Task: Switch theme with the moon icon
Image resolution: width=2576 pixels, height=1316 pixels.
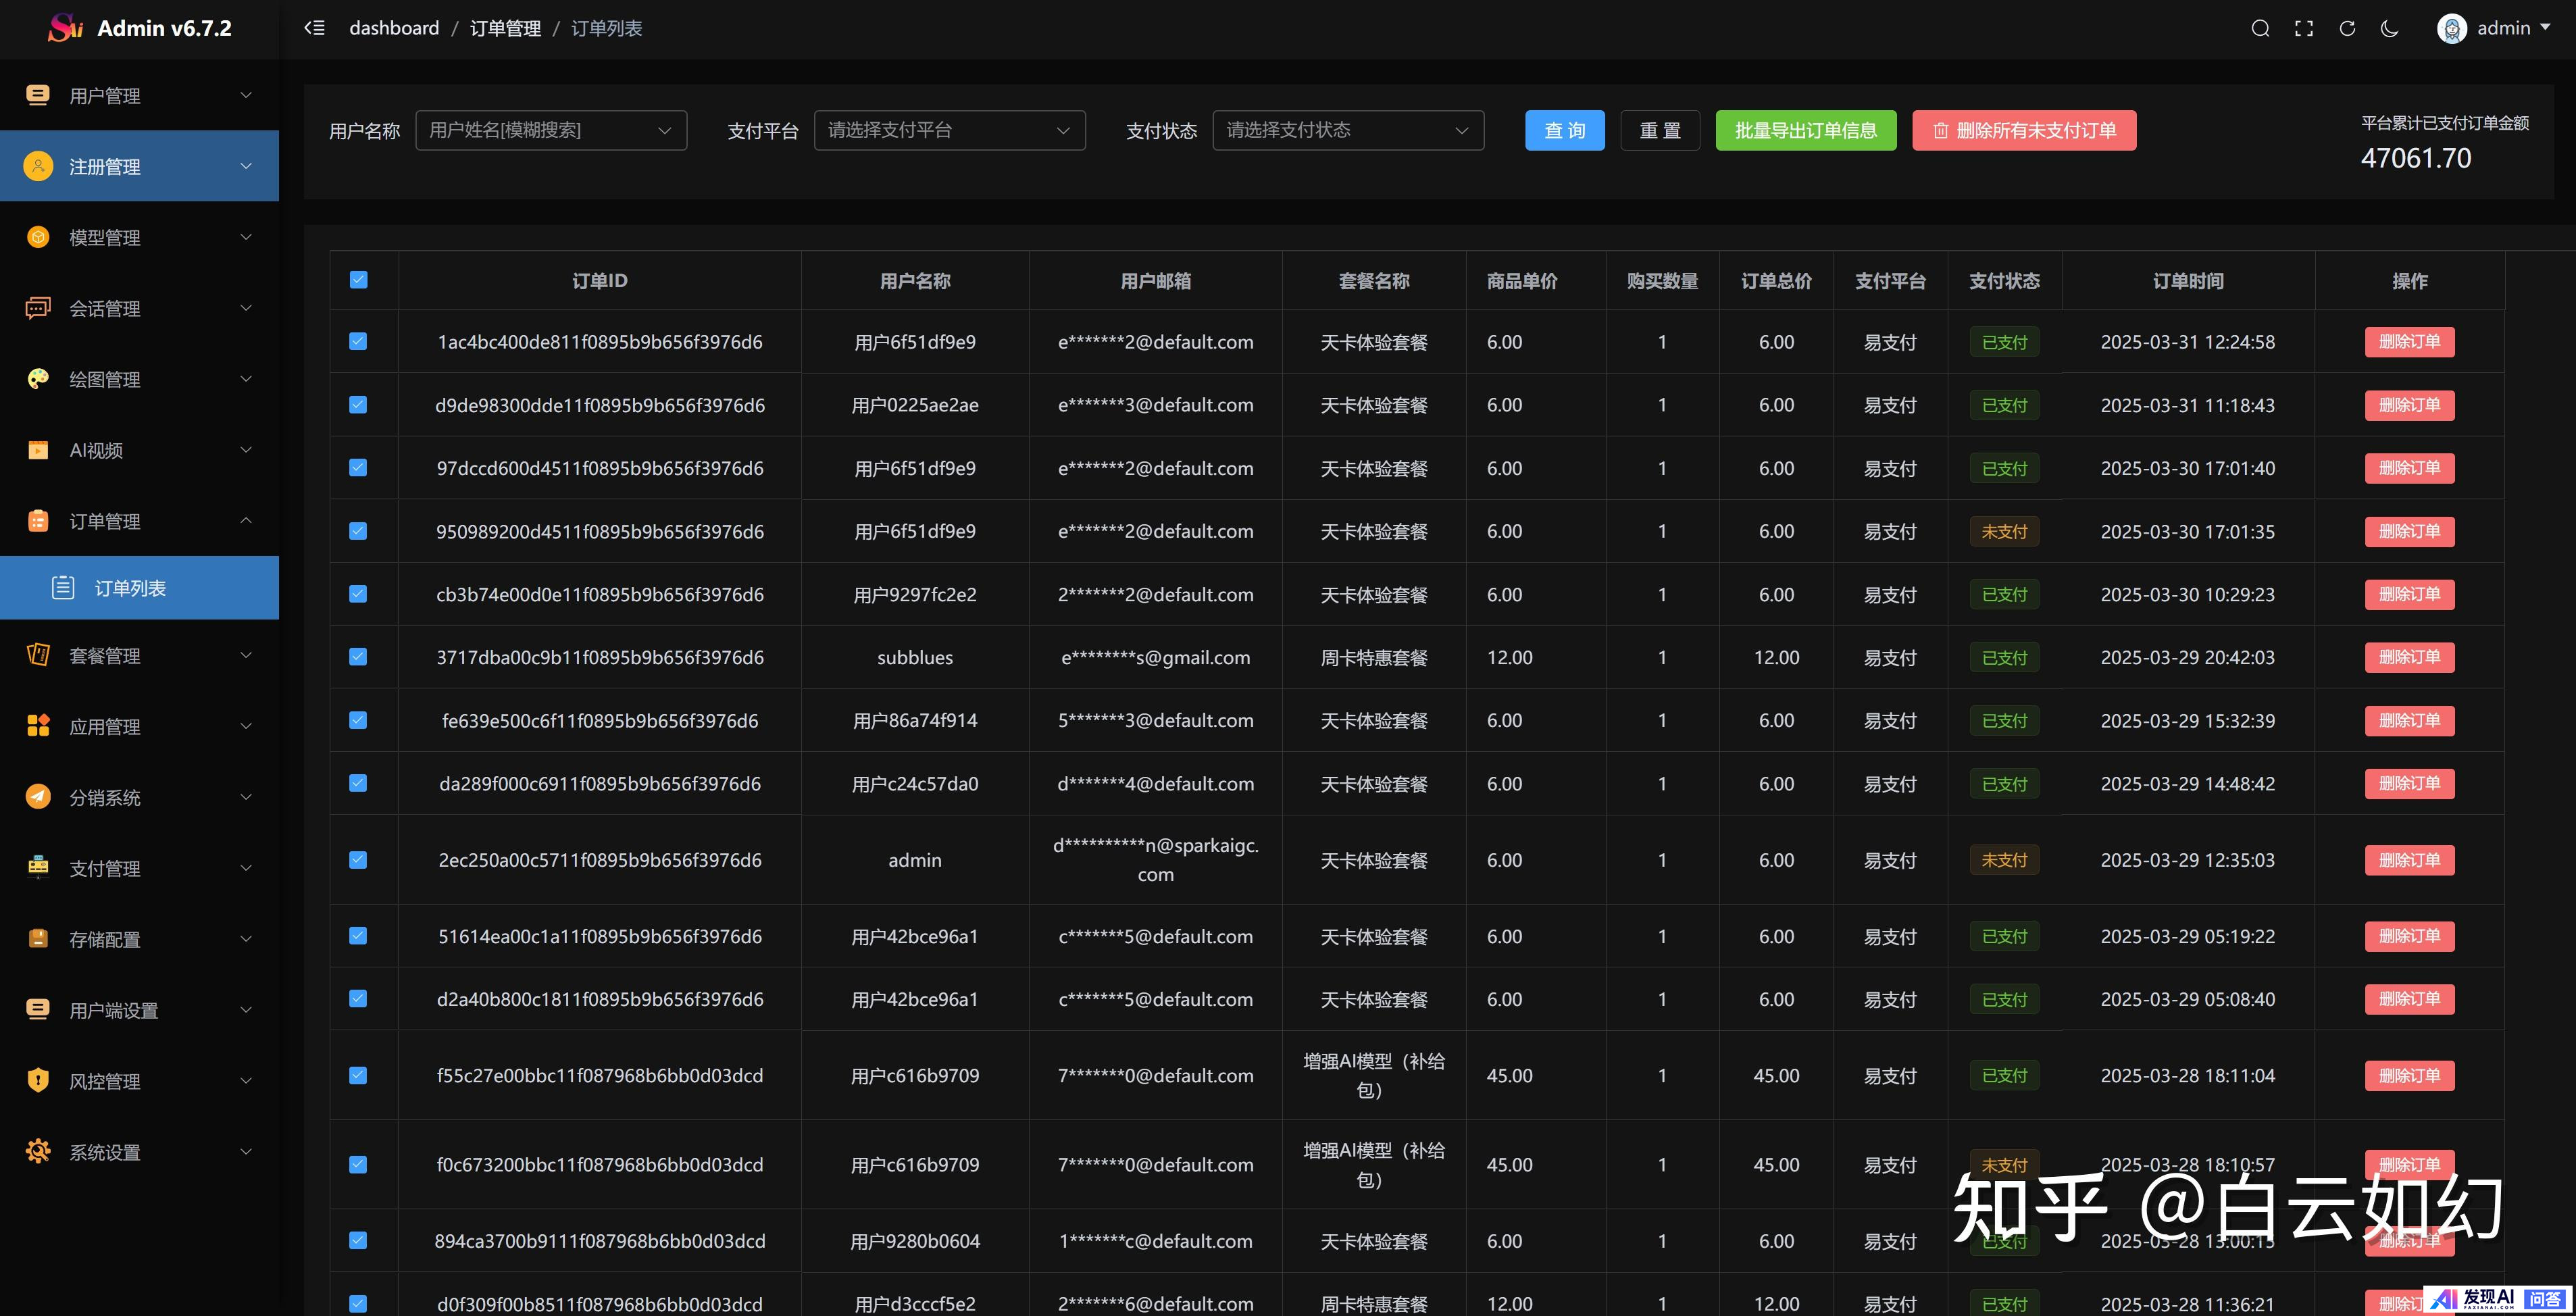Action: click(x=2390, y=28)
